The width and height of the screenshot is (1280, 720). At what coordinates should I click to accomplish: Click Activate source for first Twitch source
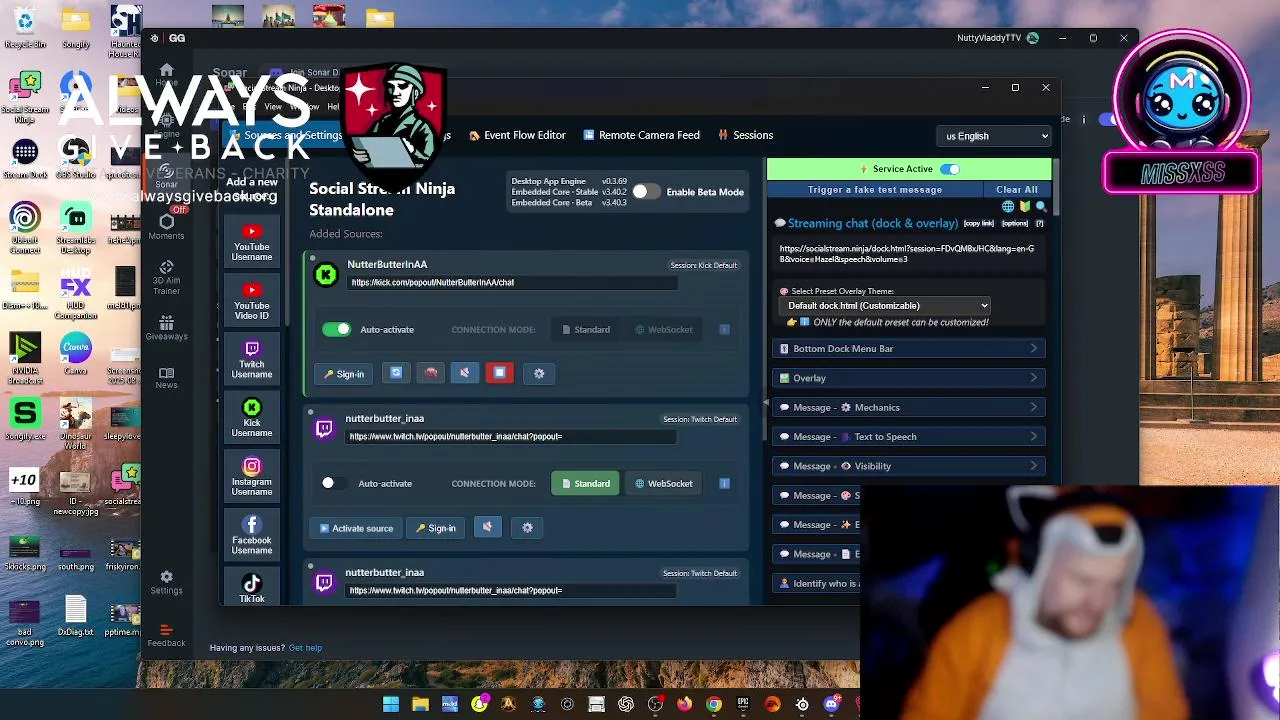tap(356, 528)
